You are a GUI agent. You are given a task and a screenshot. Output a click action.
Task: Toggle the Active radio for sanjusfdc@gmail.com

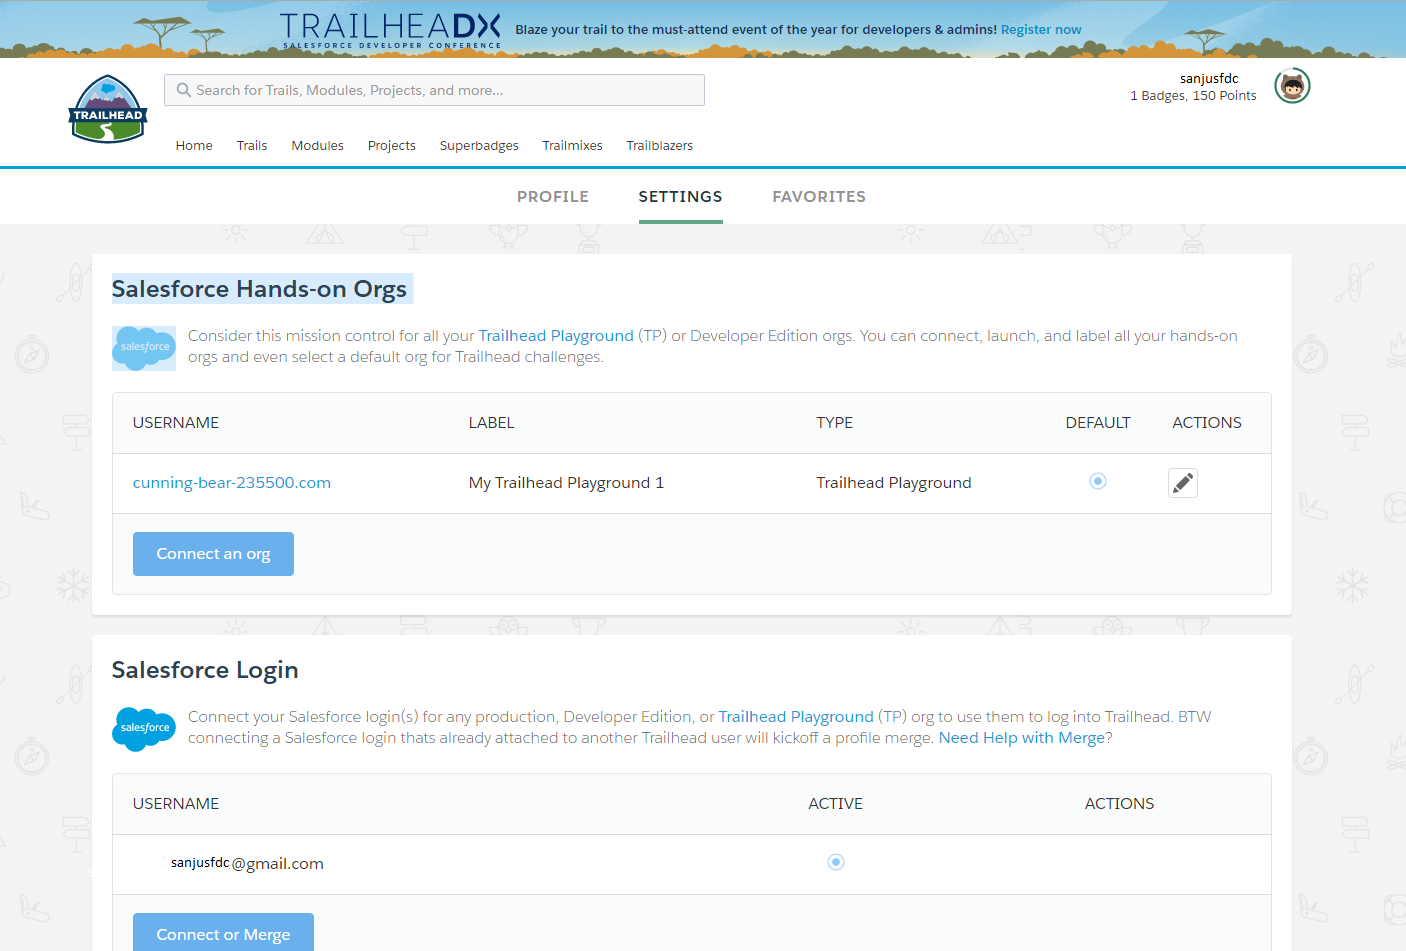(835, 861)
